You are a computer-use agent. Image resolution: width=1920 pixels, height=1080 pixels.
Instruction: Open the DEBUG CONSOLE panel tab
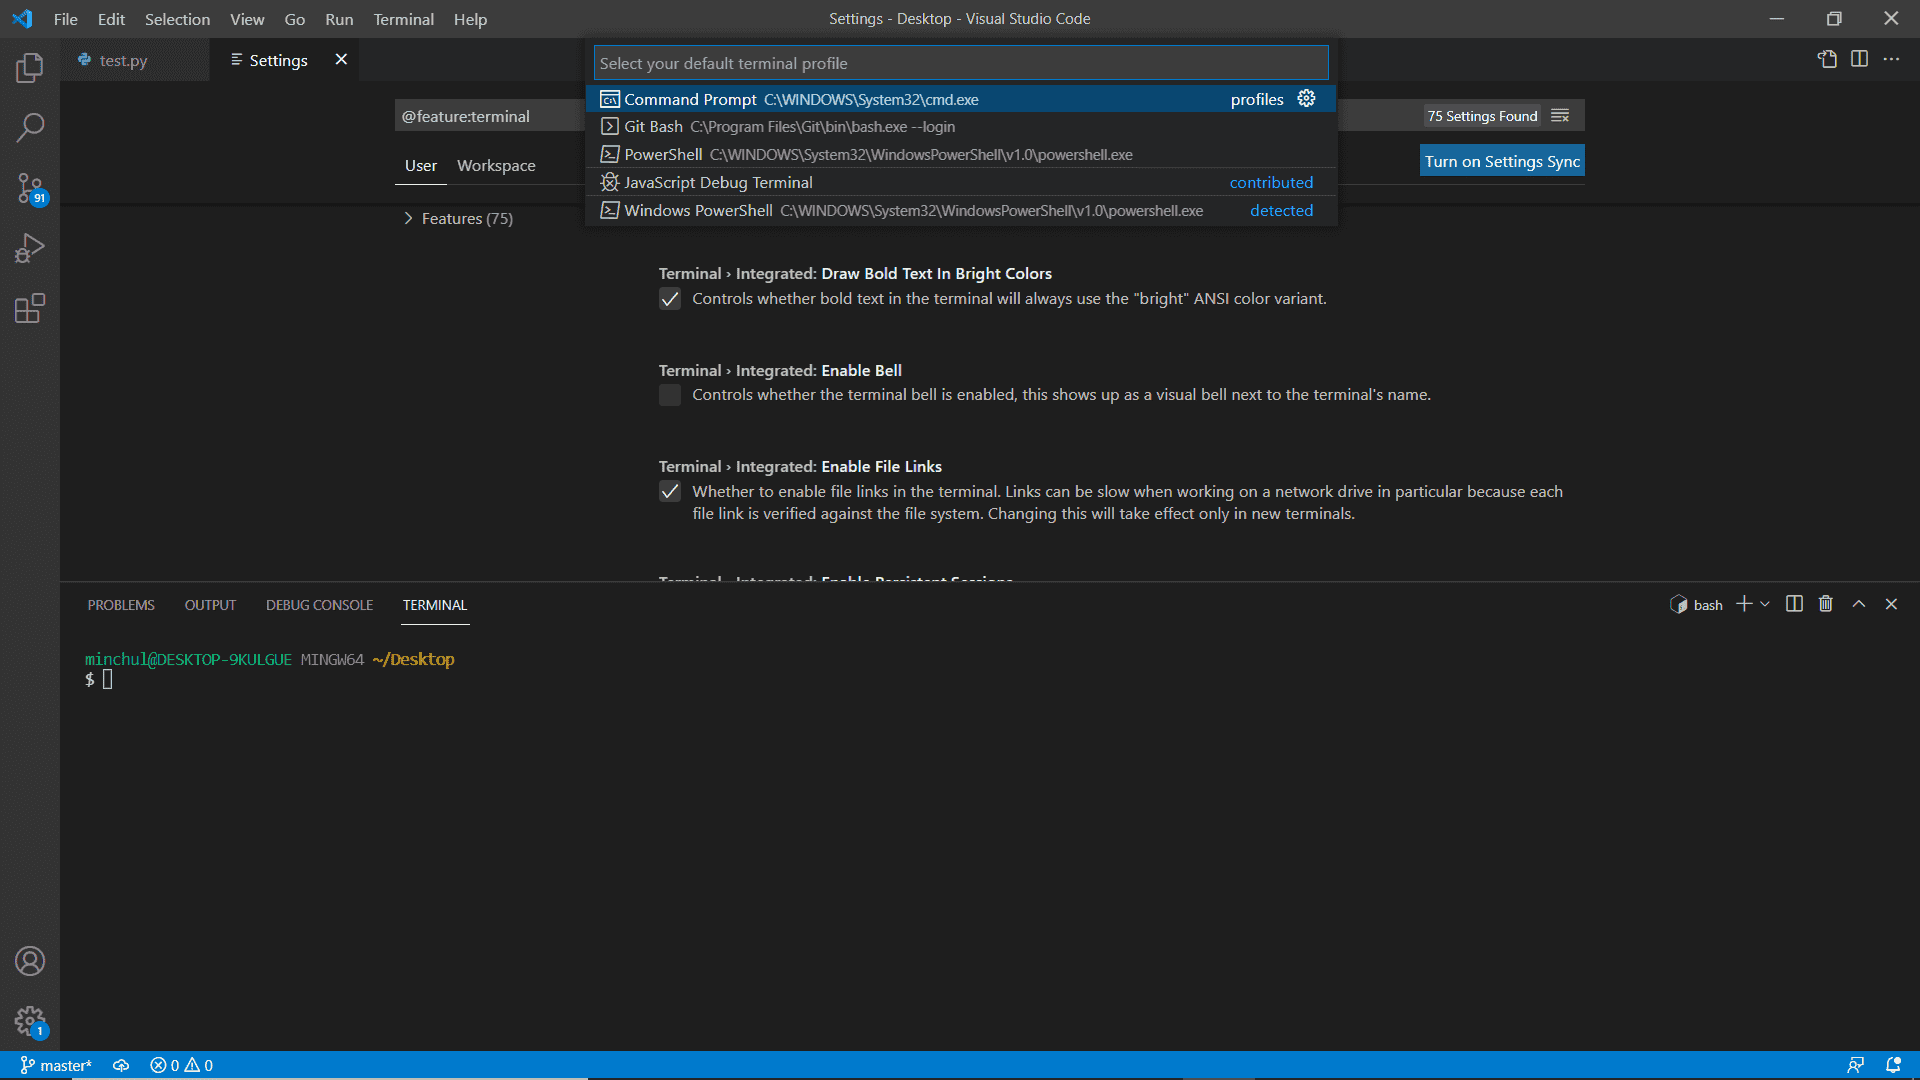(x=319, y=605)
